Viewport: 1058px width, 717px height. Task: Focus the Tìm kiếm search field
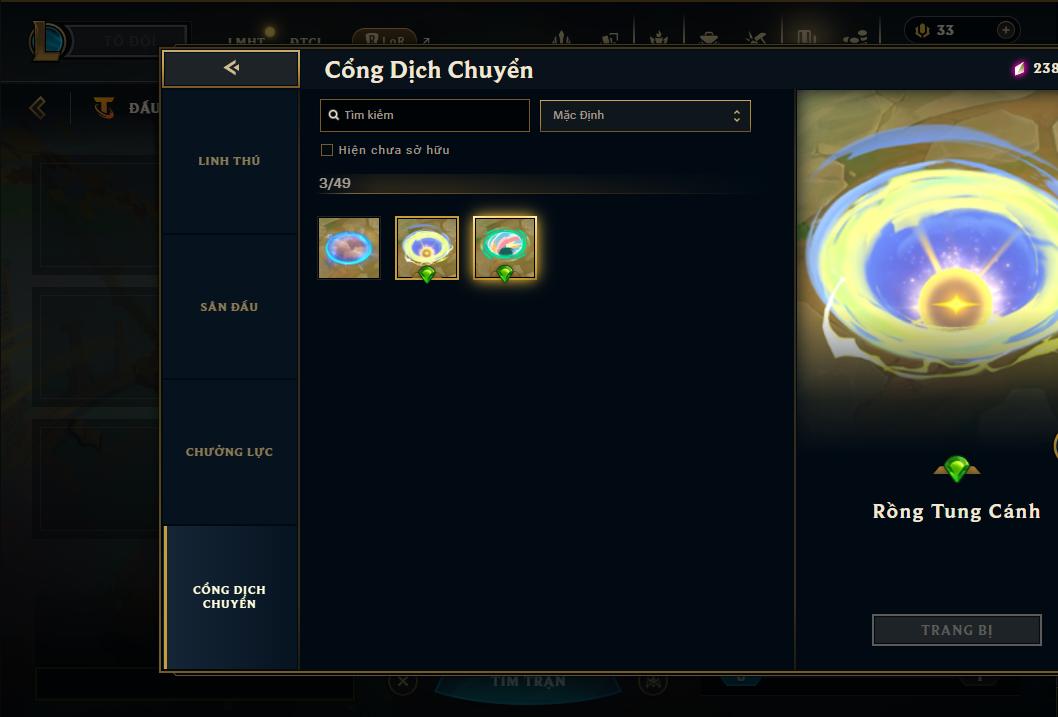[424, 115]
